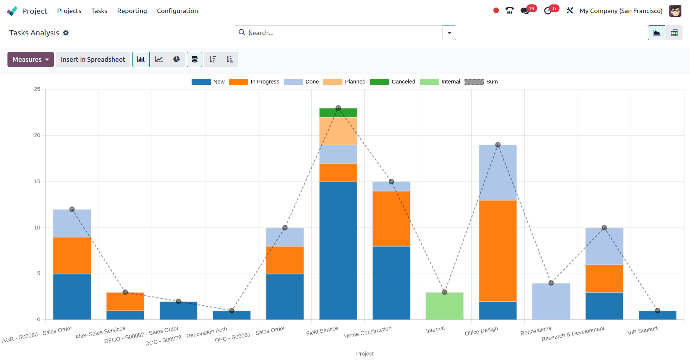Open the user avatar menu
The image size is (690, 360).
click(x=675, y=11)
